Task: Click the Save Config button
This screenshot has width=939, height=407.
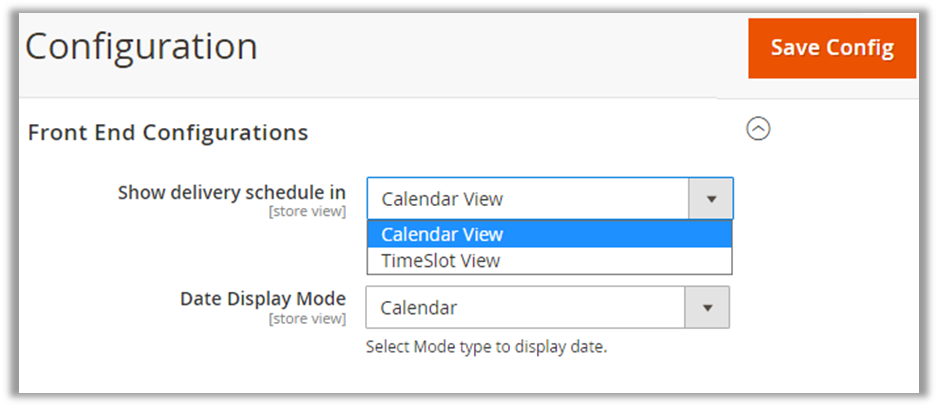Action: (831, 48)
